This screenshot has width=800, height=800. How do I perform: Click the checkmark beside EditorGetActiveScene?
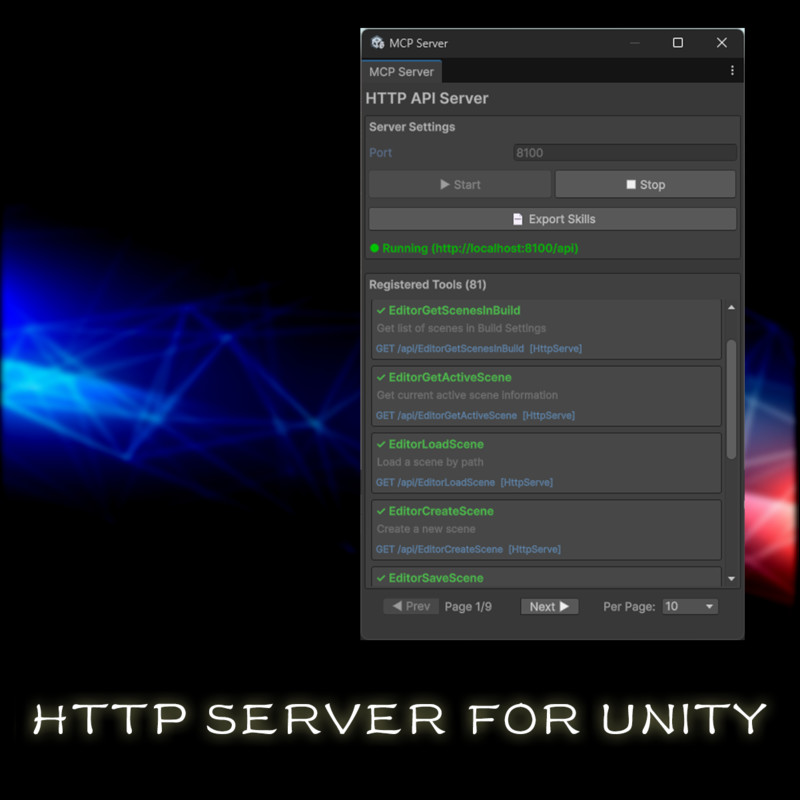pyautogui.click(x=381, y=377)
